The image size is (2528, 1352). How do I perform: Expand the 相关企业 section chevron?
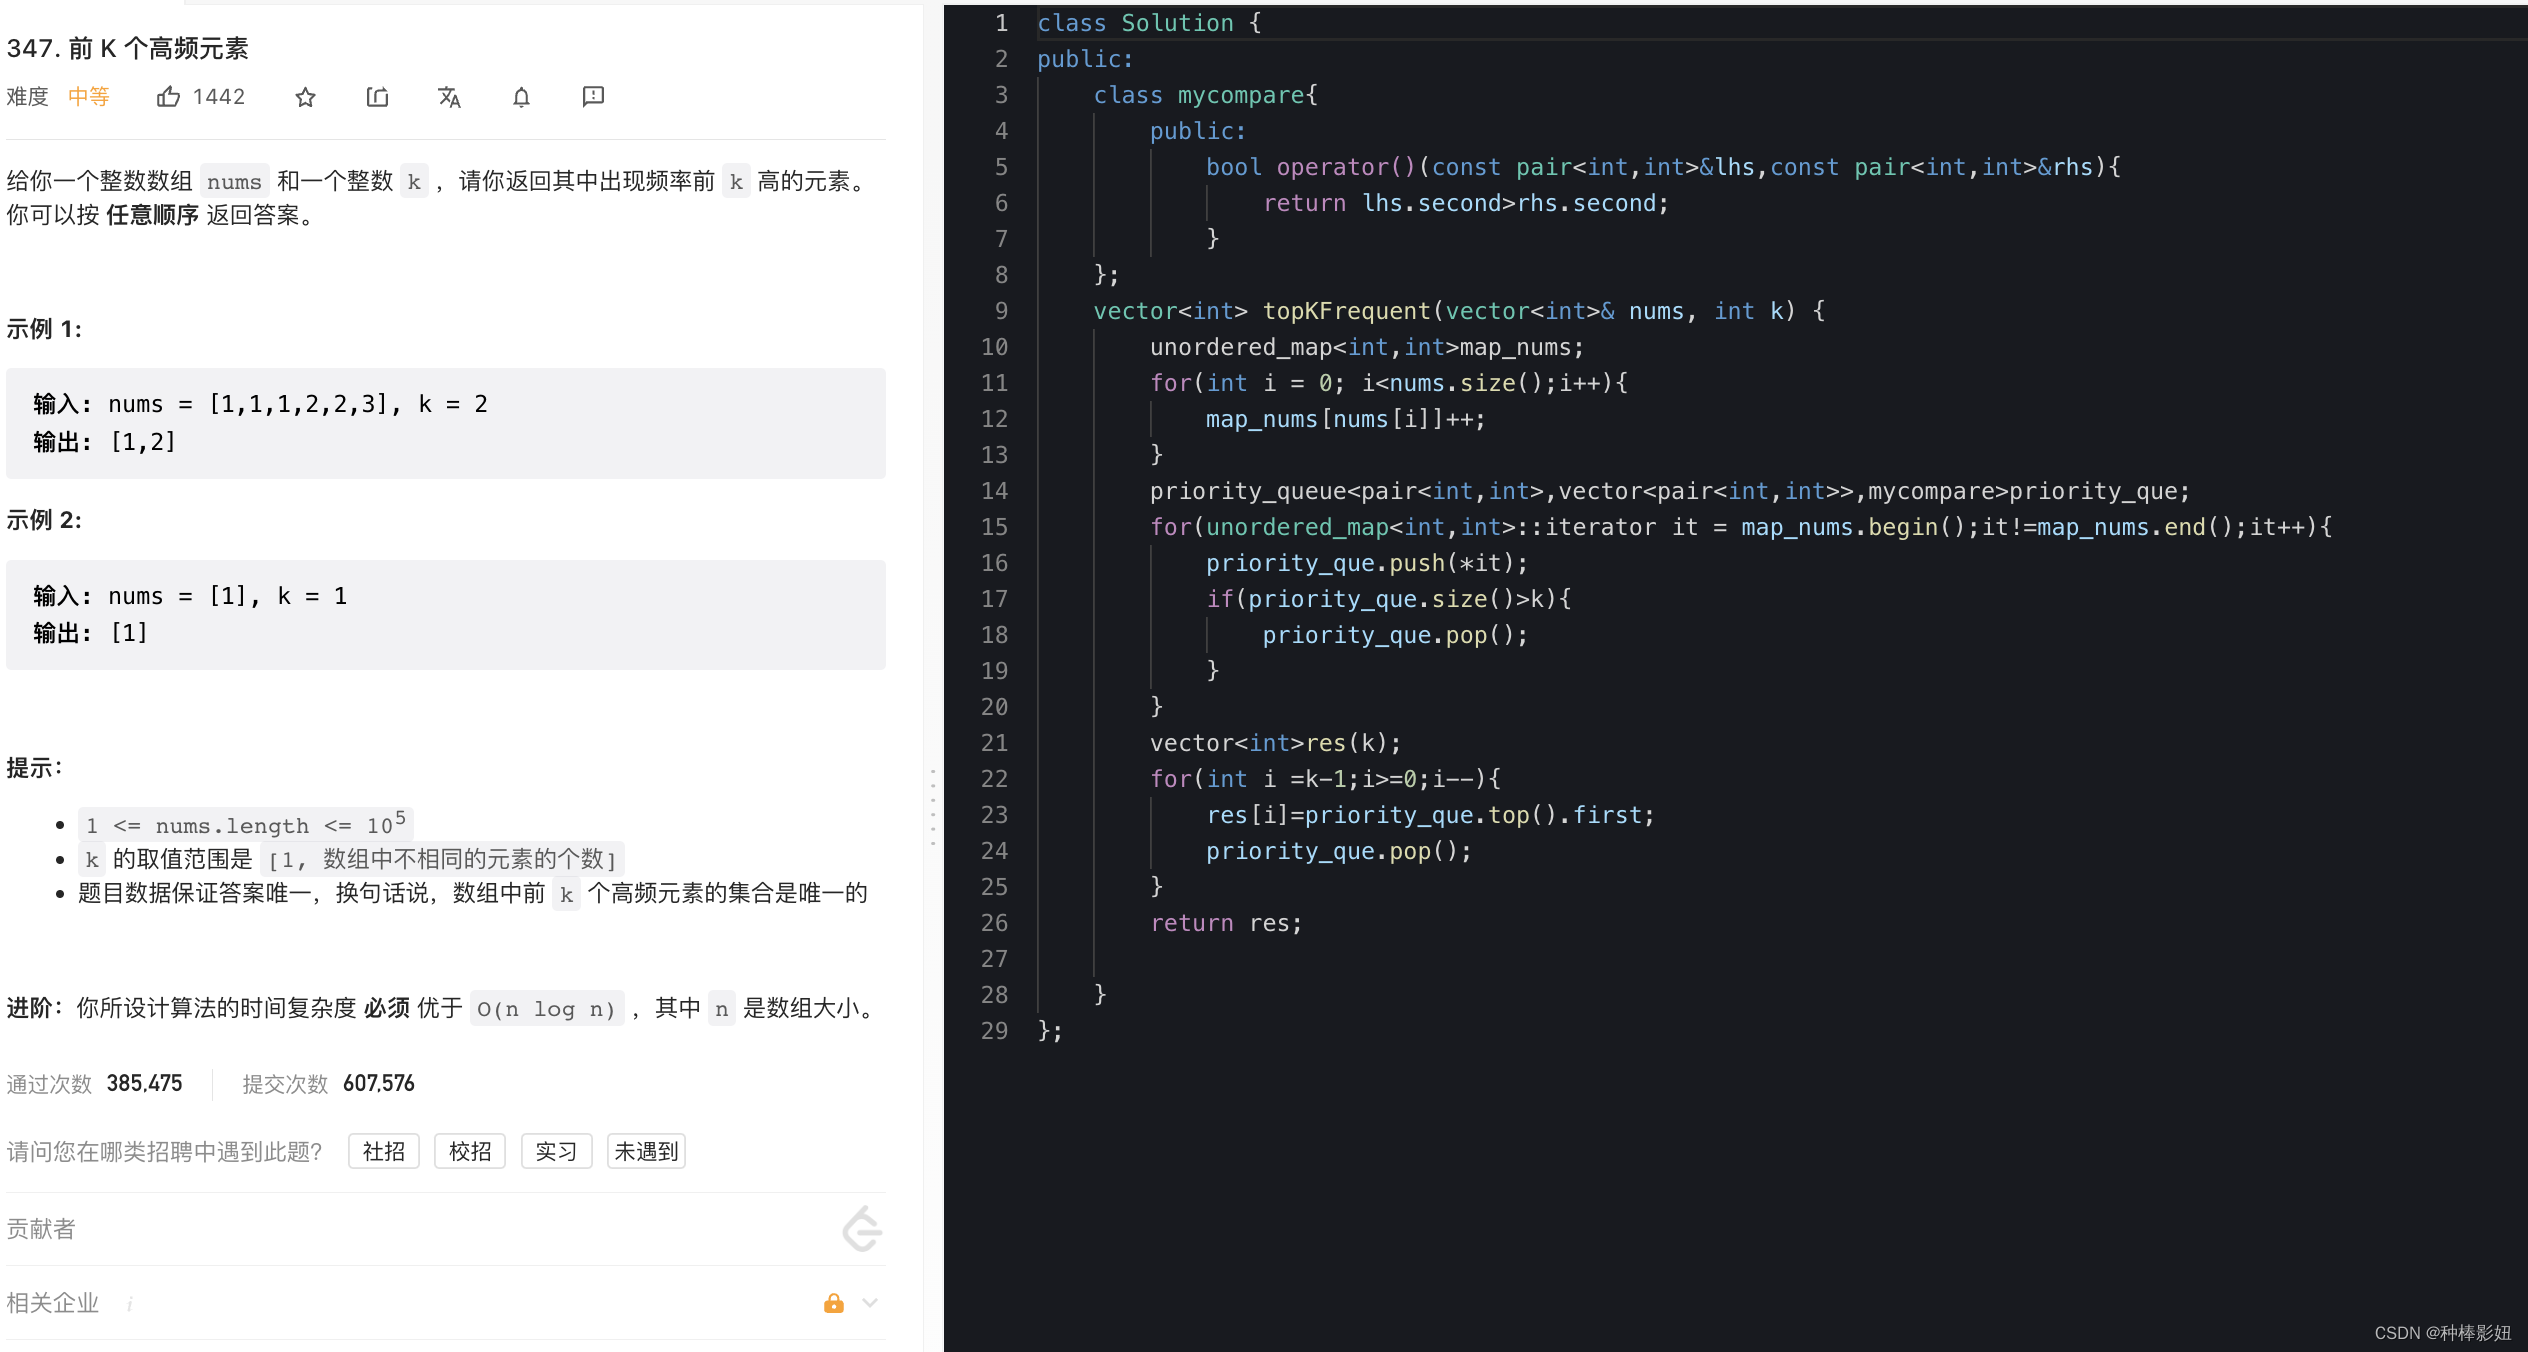[870, 1303]
